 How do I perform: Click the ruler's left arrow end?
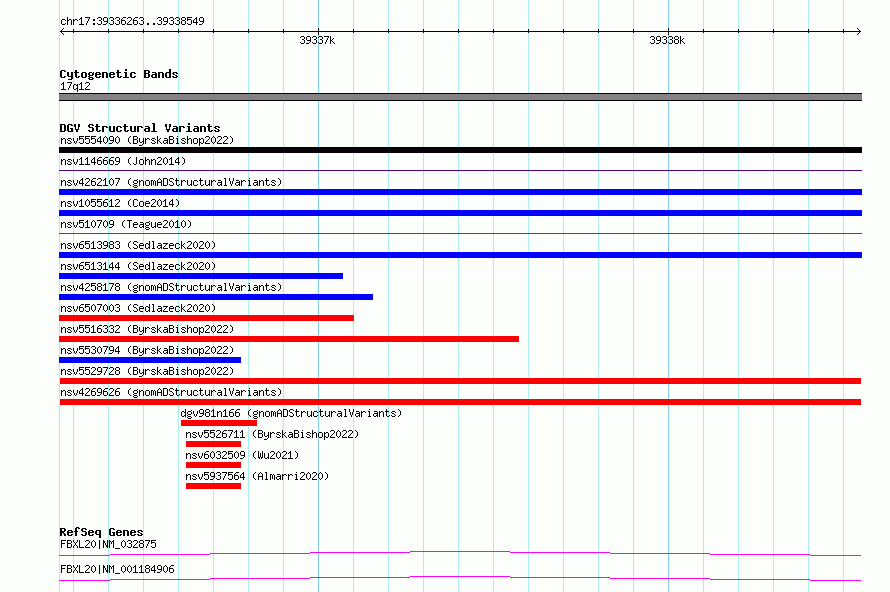coord(63,31)
